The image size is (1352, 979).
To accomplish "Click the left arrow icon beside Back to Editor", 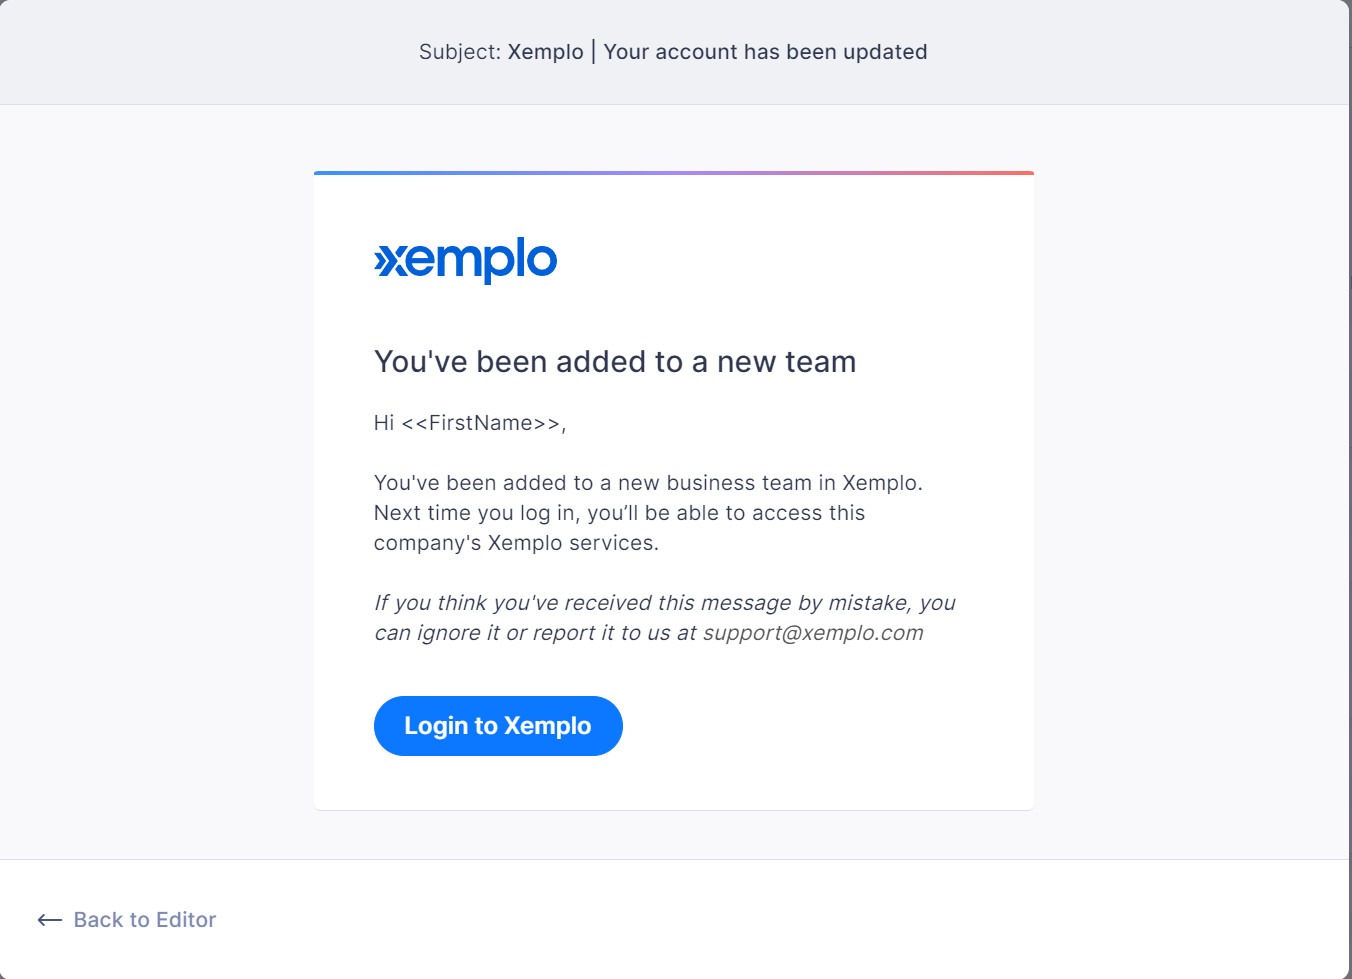I will pyautogui.click(x=50, y=920).
